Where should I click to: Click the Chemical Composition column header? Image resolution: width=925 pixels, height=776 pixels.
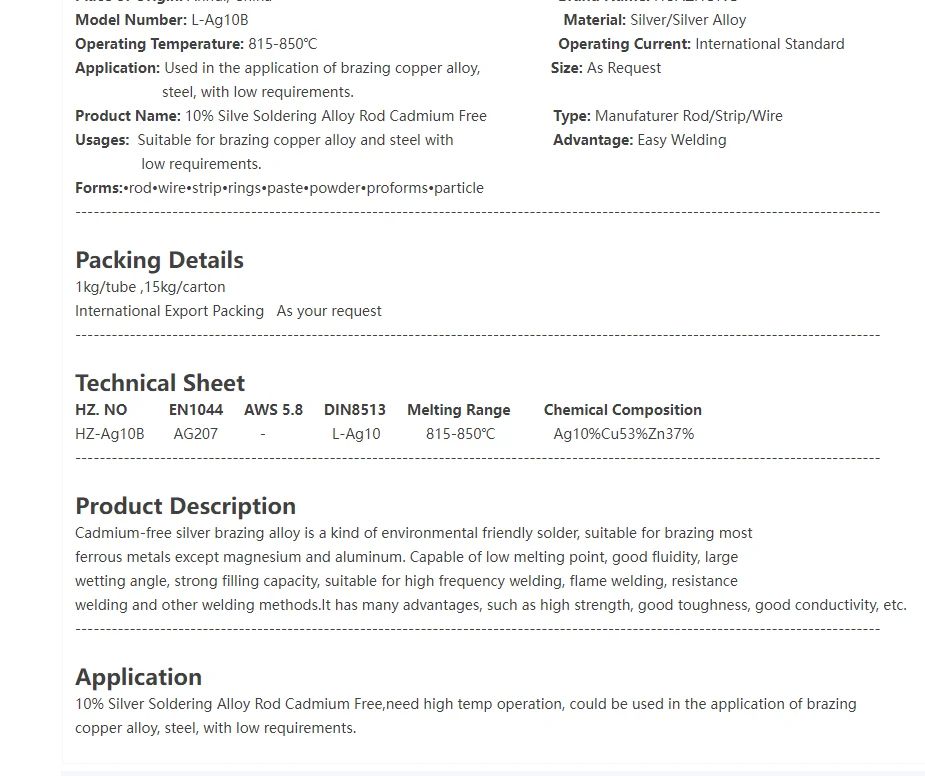point(622,410)
